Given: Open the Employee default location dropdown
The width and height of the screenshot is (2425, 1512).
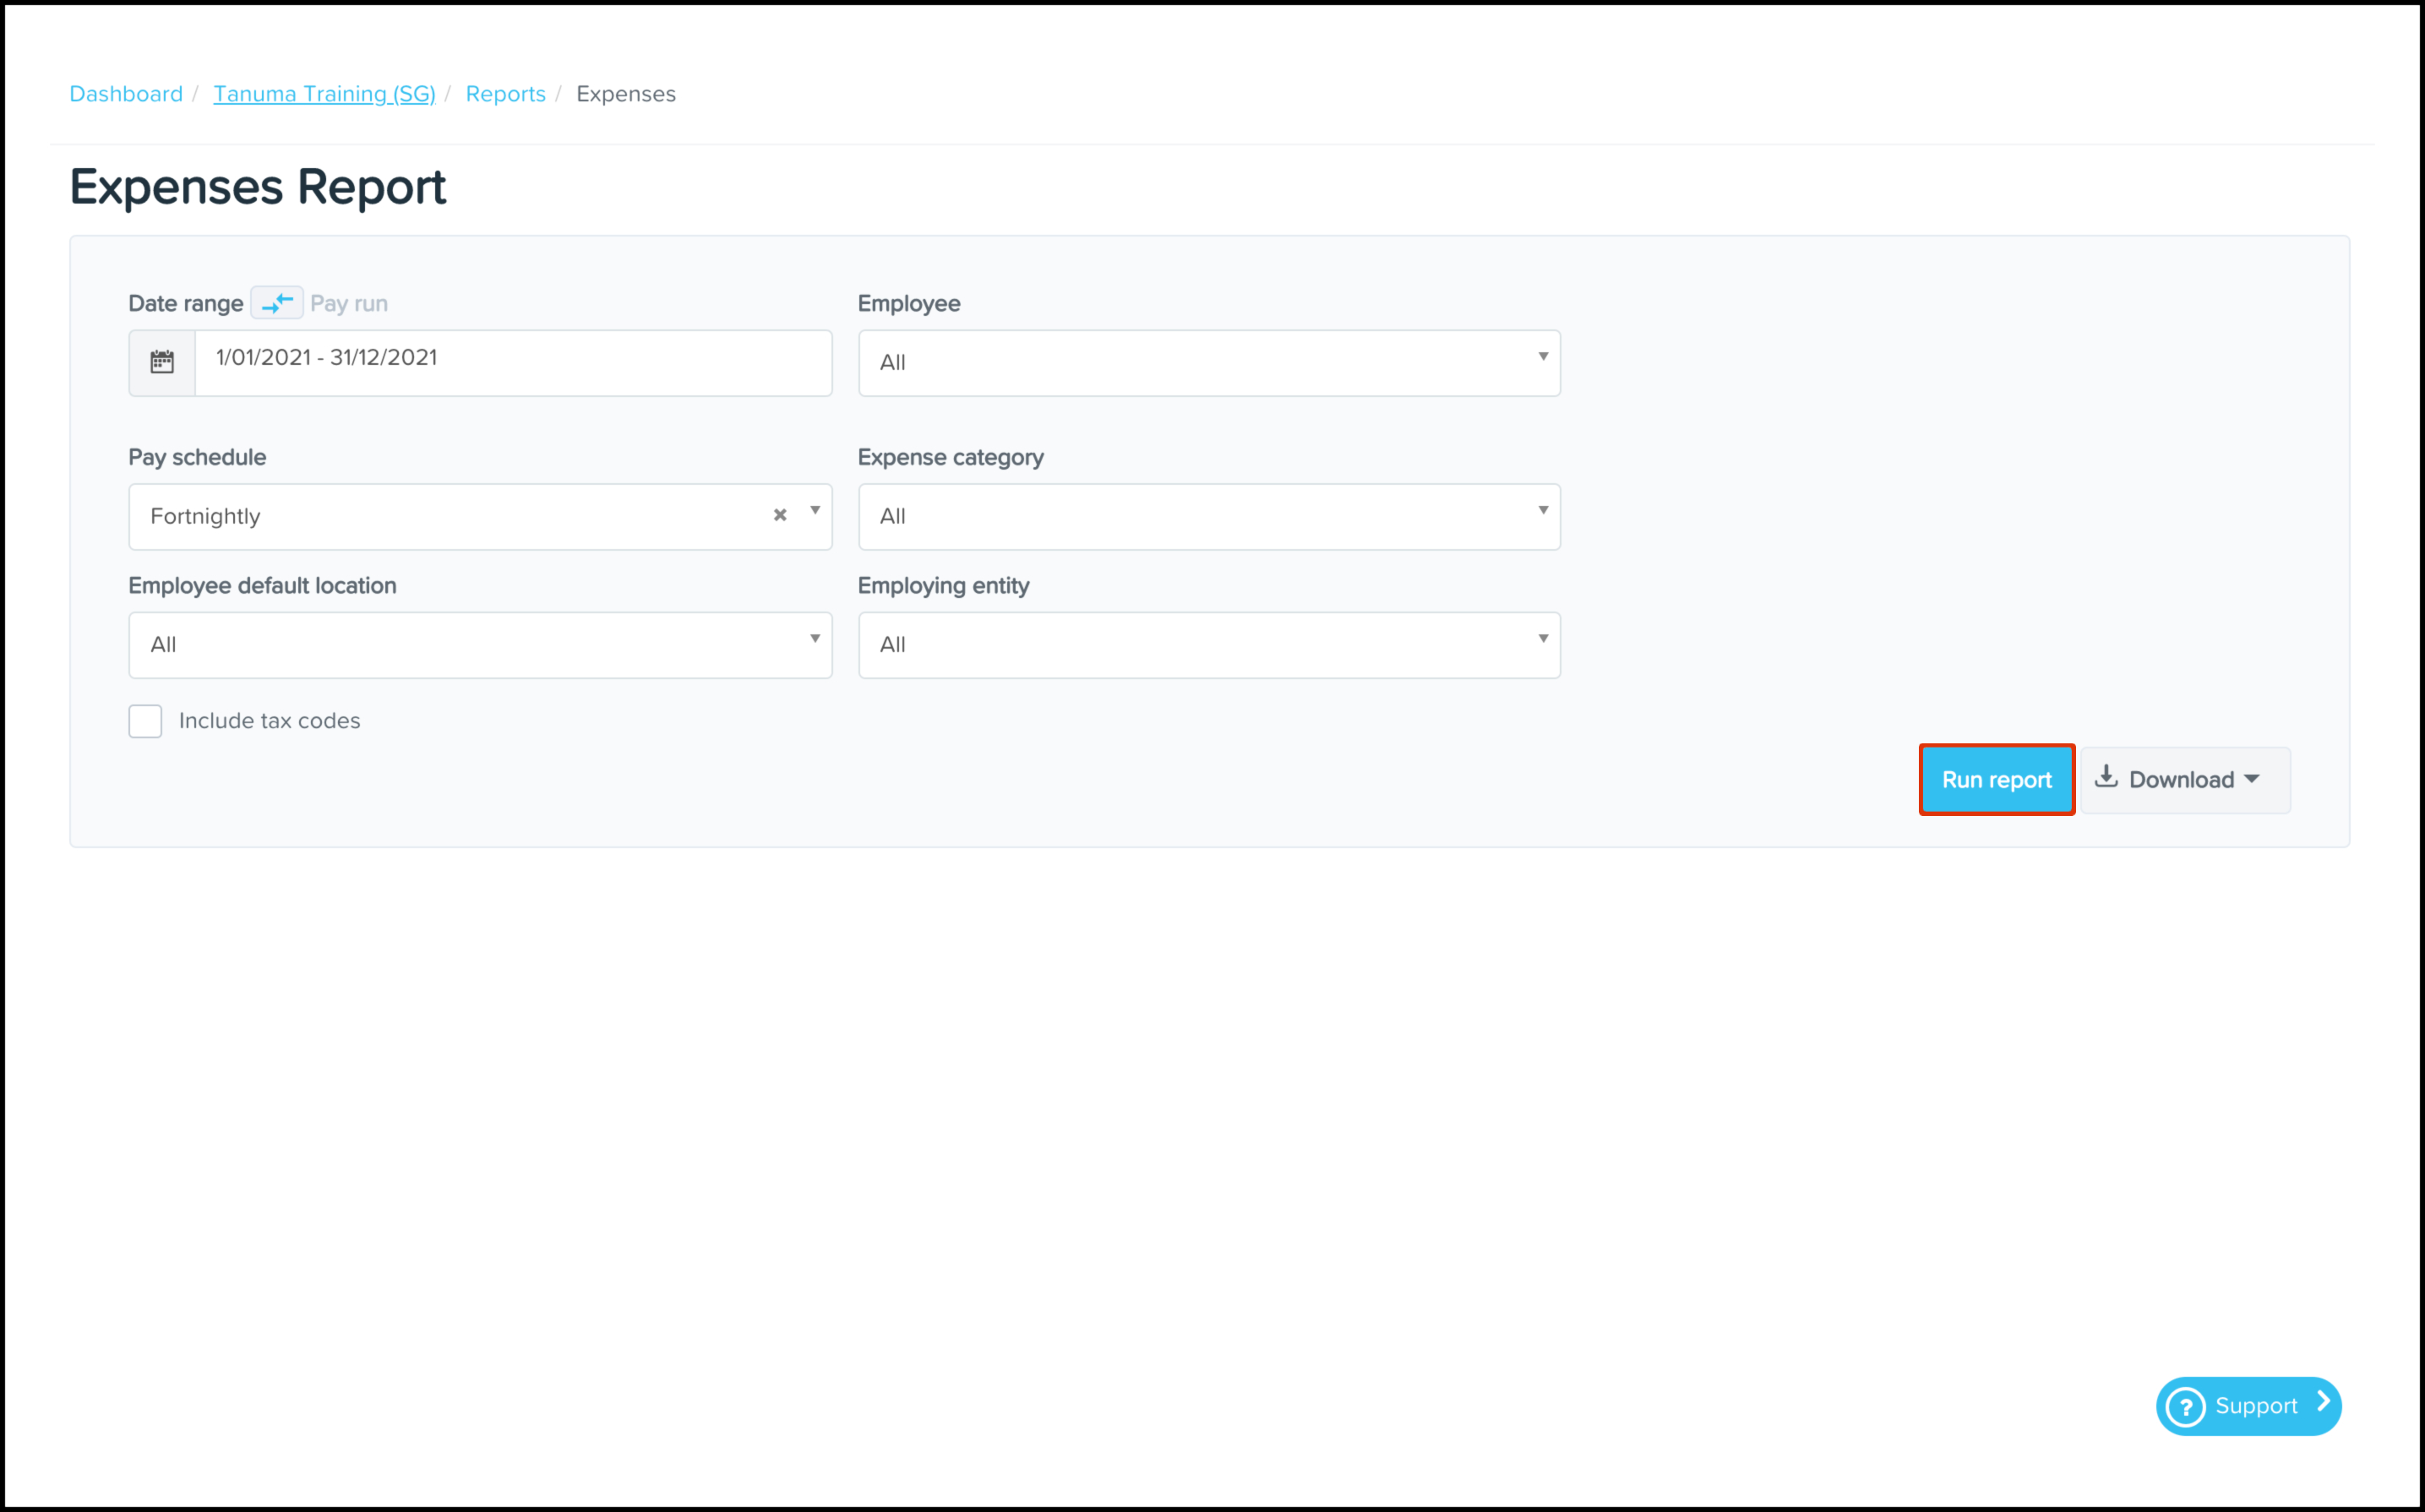Looking at the screenshot, I should click(480, 645).
